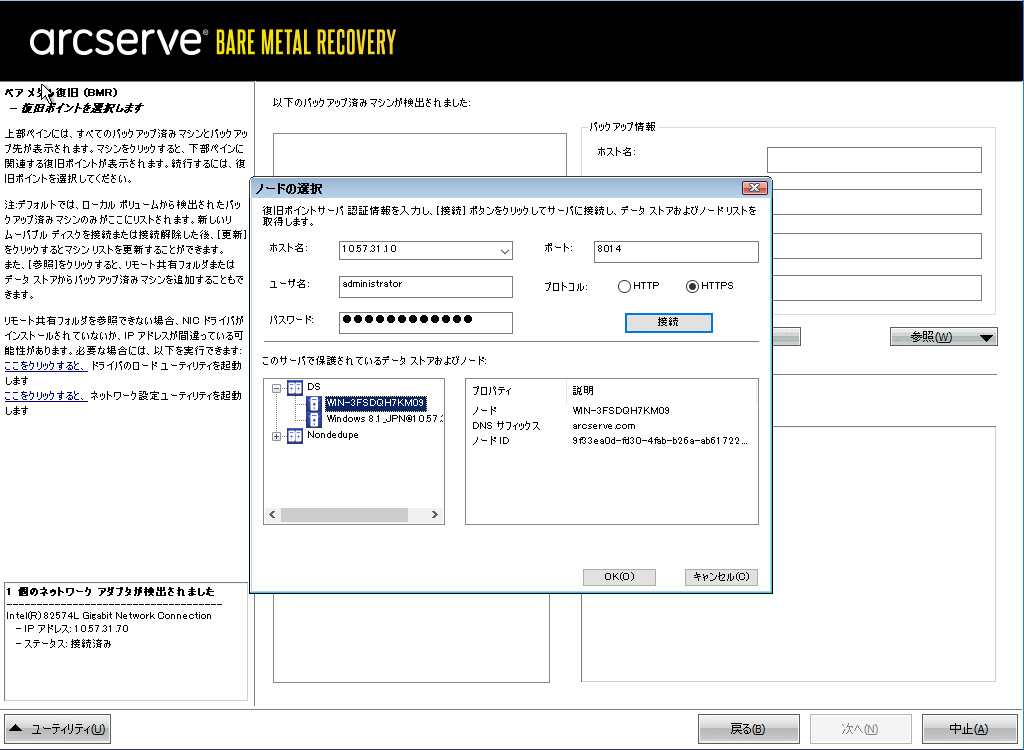Open the ホスト名 dropdown list
Viewport: 1024px width, 750px height.
pos(505,251)
